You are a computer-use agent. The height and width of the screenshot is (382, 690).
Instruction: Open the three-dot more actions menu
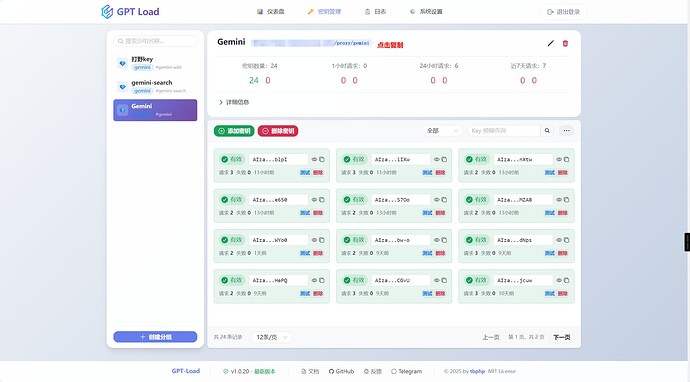[x=566, y=131]
